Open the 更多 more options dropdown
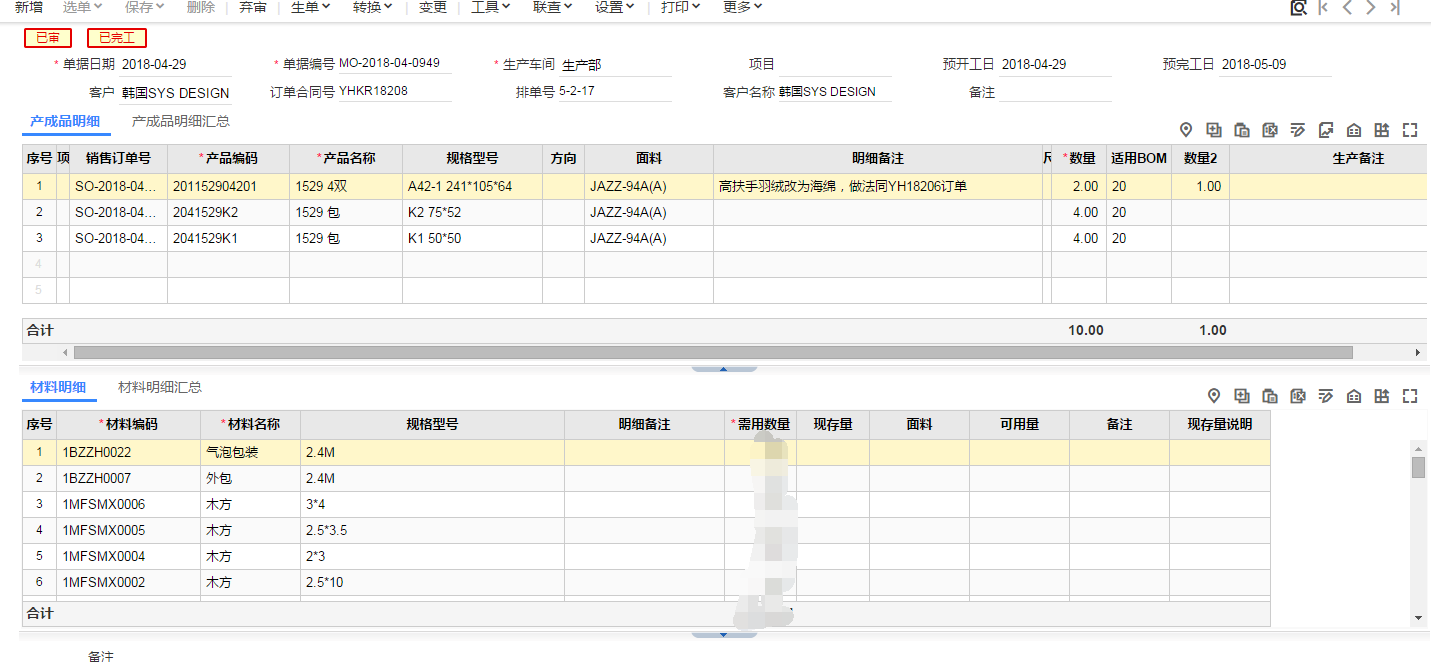This screenshot has height=662, width=1431. click(742, 7)
